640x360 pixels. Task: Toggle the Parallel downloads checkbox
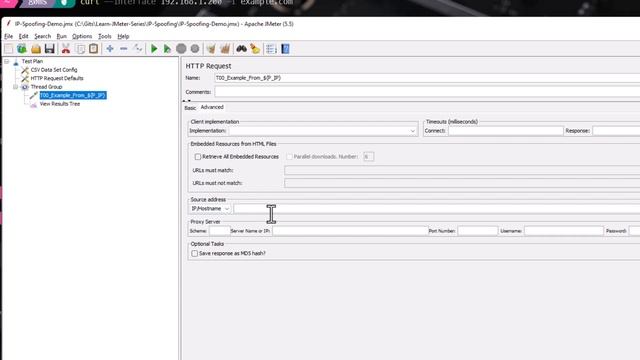point(289,157)
